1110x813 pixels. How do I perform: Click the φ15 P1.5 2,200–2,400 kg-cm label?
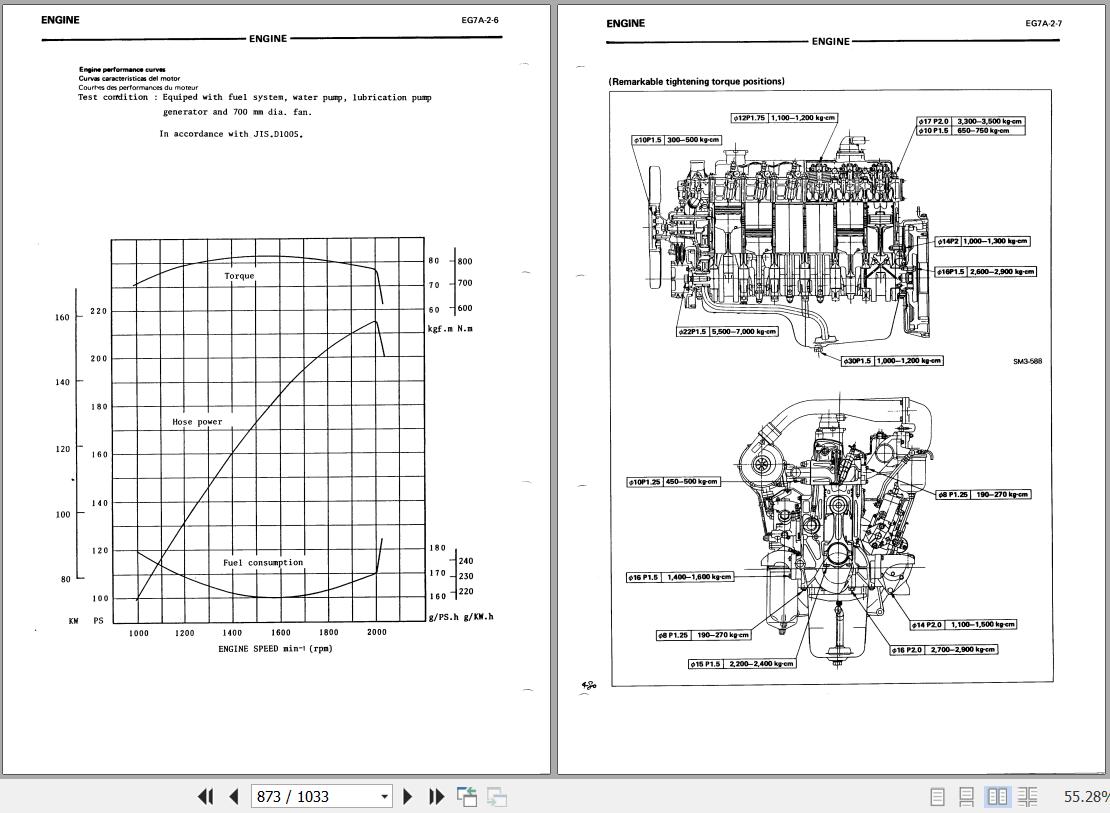click(742, 664)
